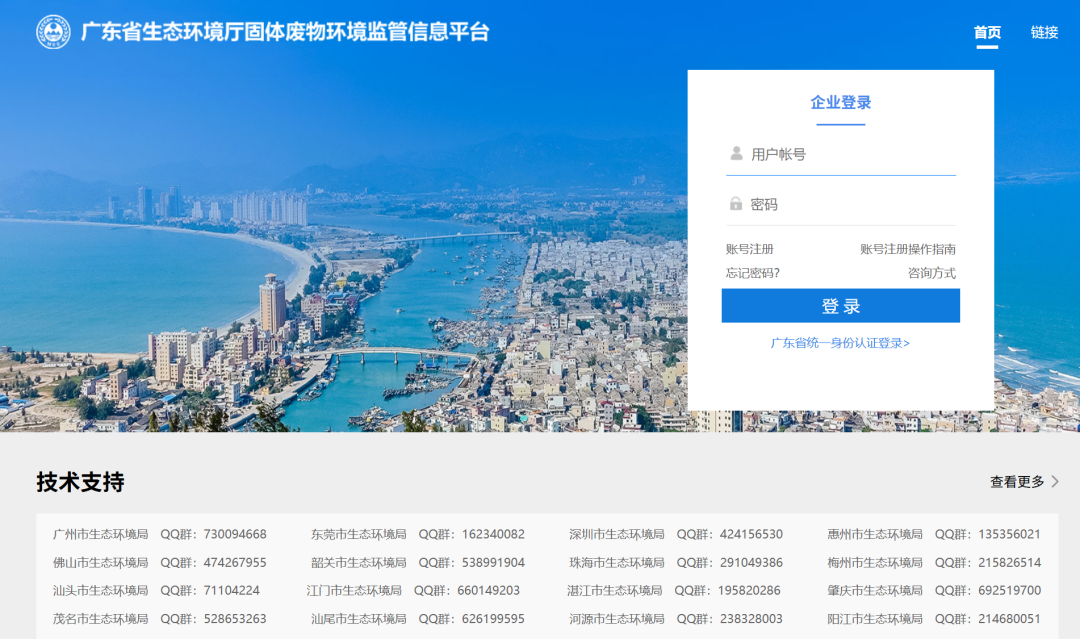Click the chevron beside 查看更多

point(1055,481)
